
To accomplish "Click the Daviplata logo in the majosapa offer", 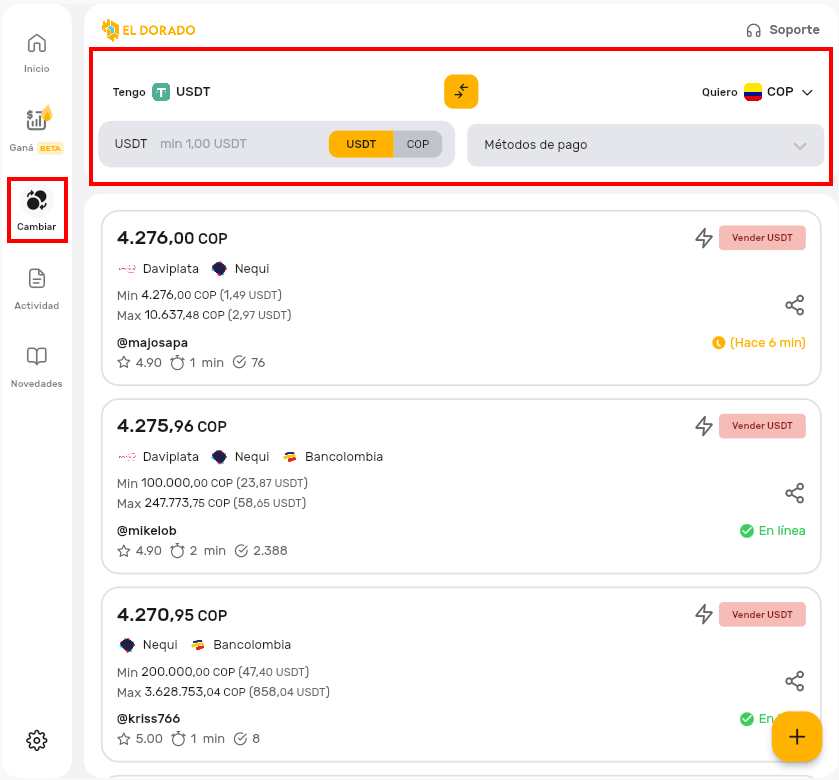I will 127,269.
